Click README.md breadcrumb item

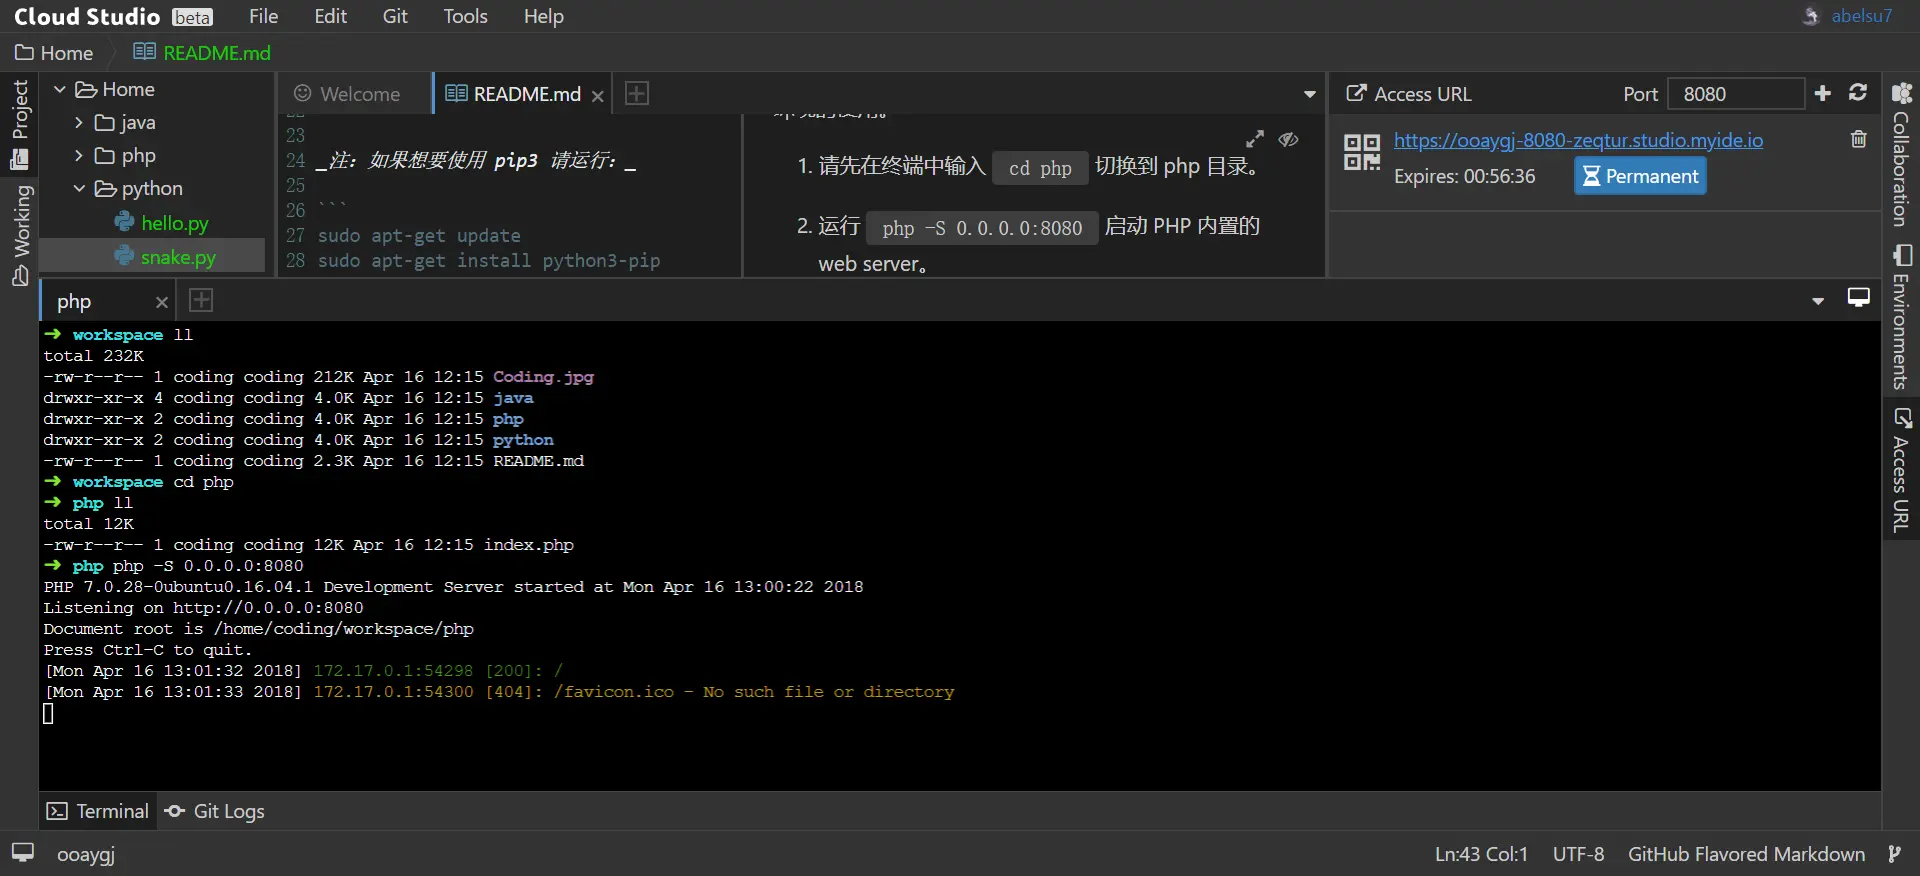[202, 53]
